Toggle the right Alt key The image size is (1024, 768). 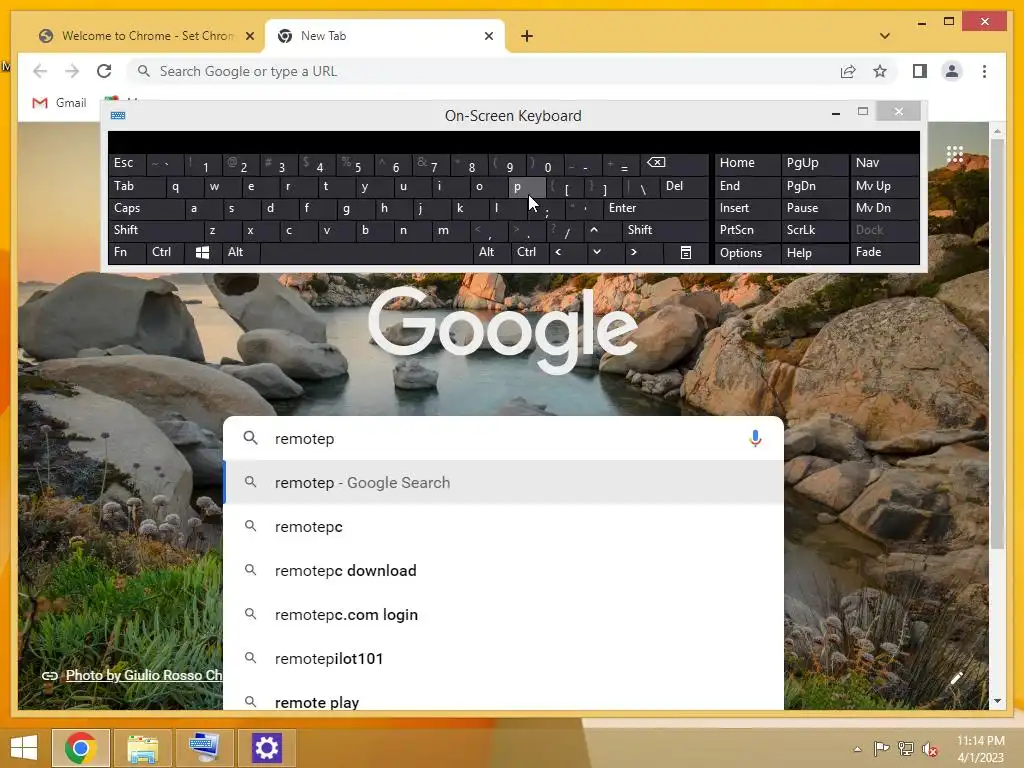tap(492, 253)
